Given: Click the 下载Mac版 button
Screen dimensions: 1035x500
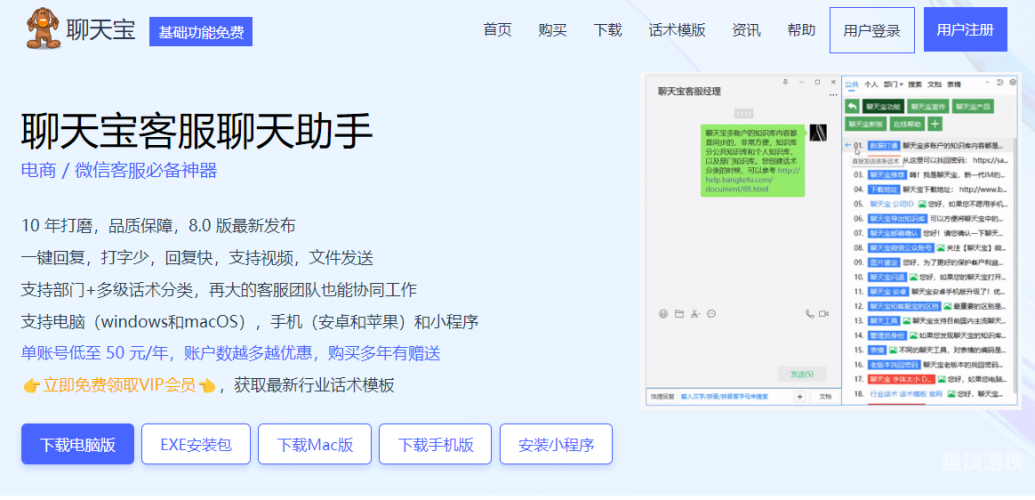Looking at the screenshot, I should 315,444.
